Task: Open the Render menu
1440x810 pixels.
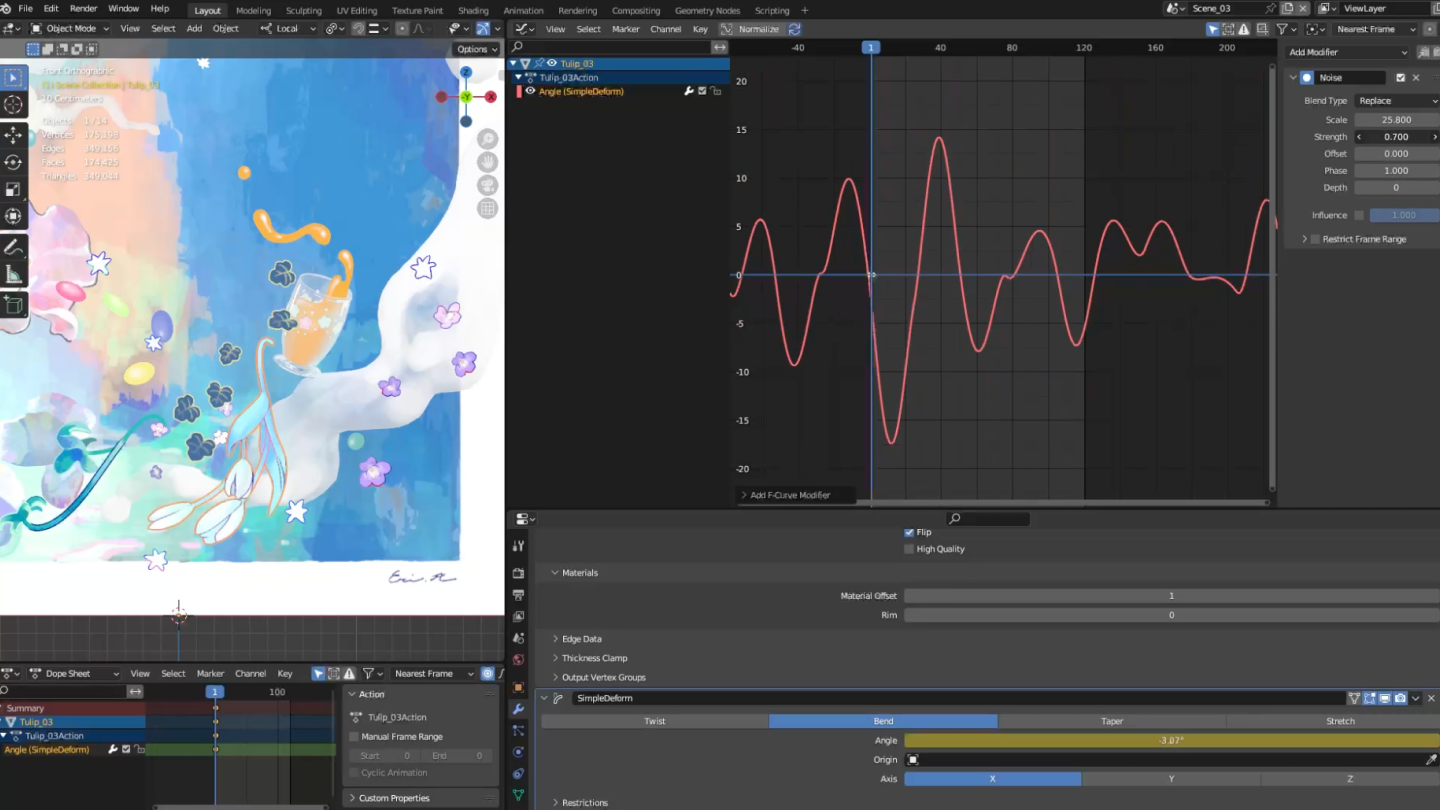Action: tap(83, 9)
